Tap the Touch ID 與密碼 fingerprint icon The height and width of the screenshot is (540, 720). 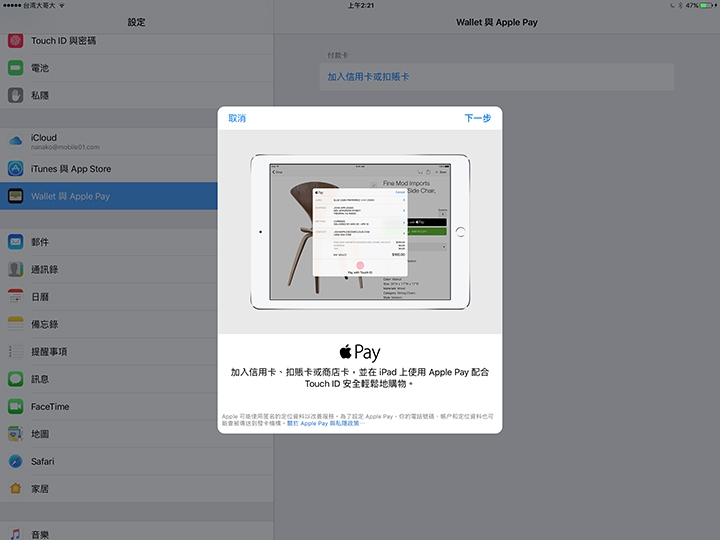(x=16, y=41)
